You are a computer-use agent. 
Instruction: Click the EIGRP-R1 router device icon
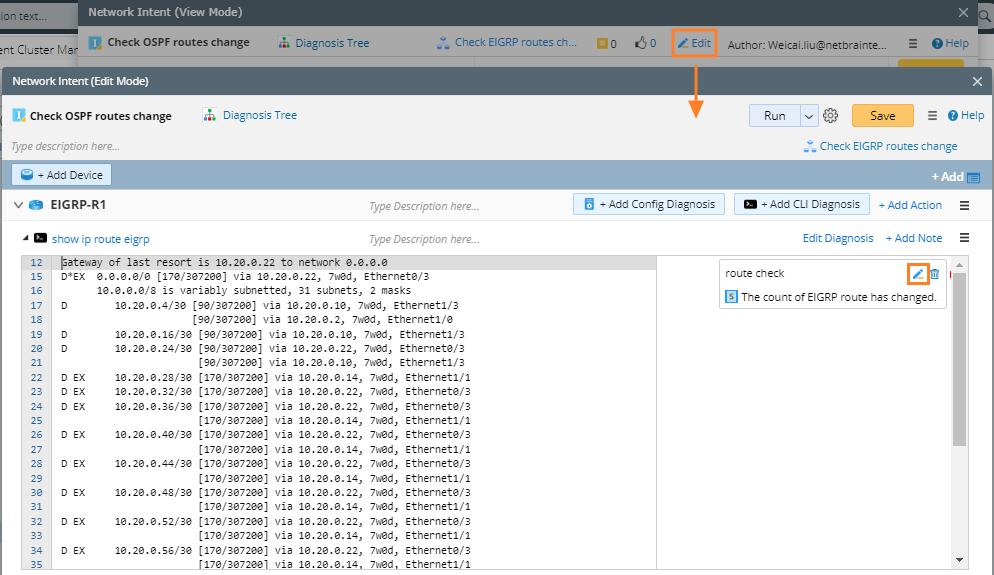click(x=36, y=205)
